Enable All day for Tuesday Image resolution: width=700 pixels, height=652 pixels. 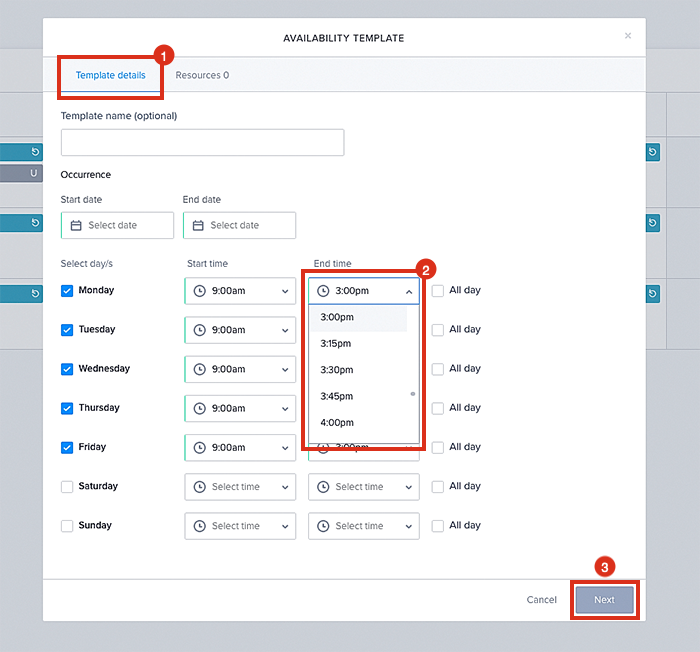pos(438,330)
